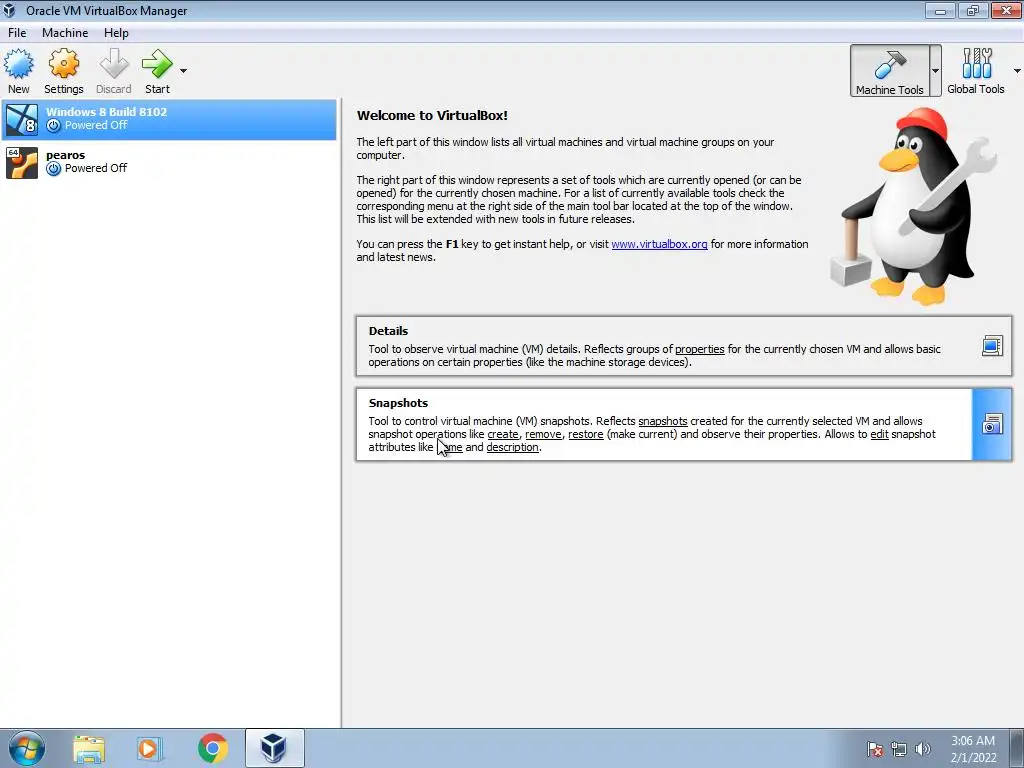This screenshot has height=768, width=1024.
Task: Open the Windows Start orb
Action: coord(27,748)
